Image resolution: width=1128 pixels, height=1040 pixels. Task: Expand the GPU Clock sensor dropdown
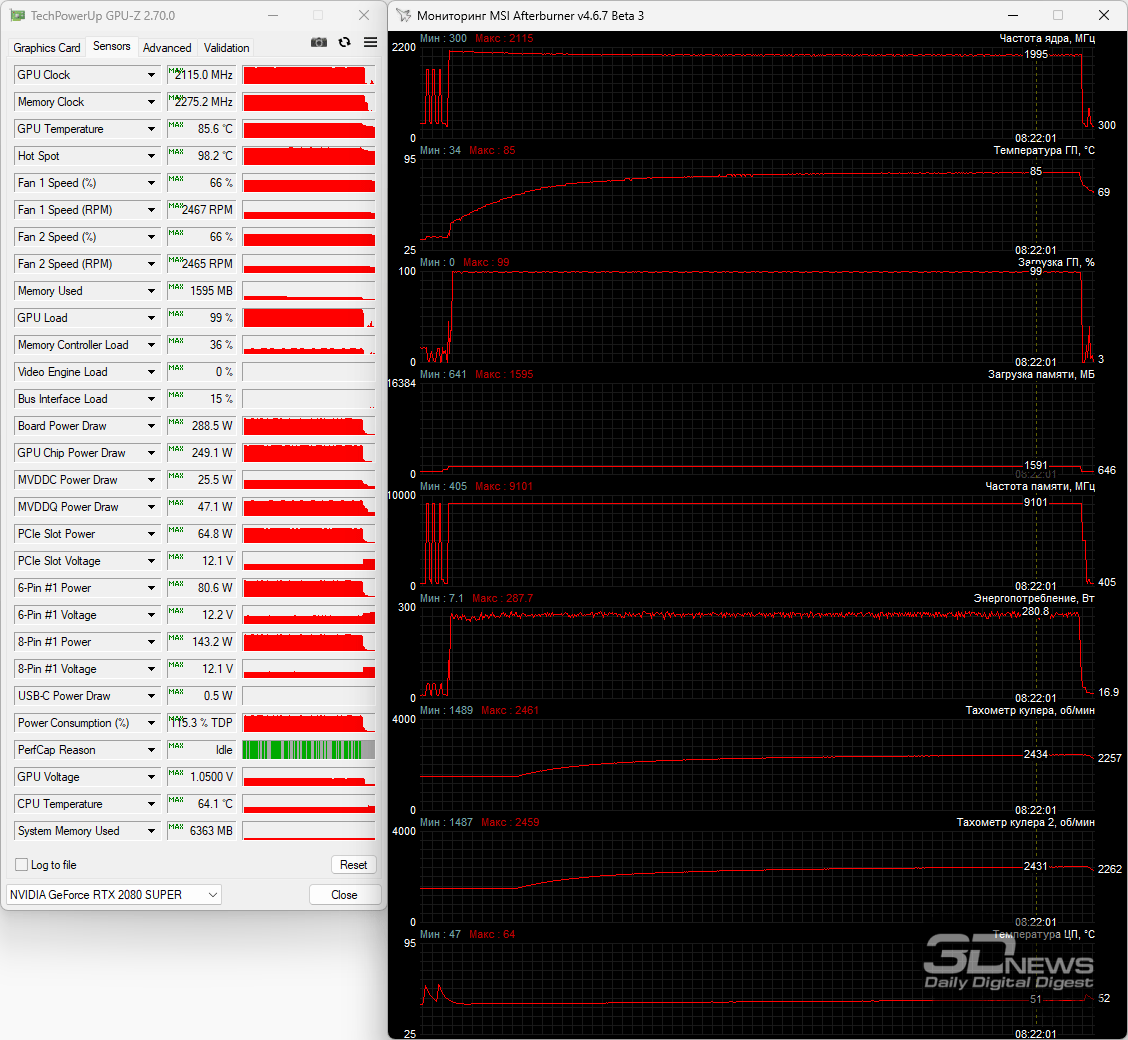[151, 75]
